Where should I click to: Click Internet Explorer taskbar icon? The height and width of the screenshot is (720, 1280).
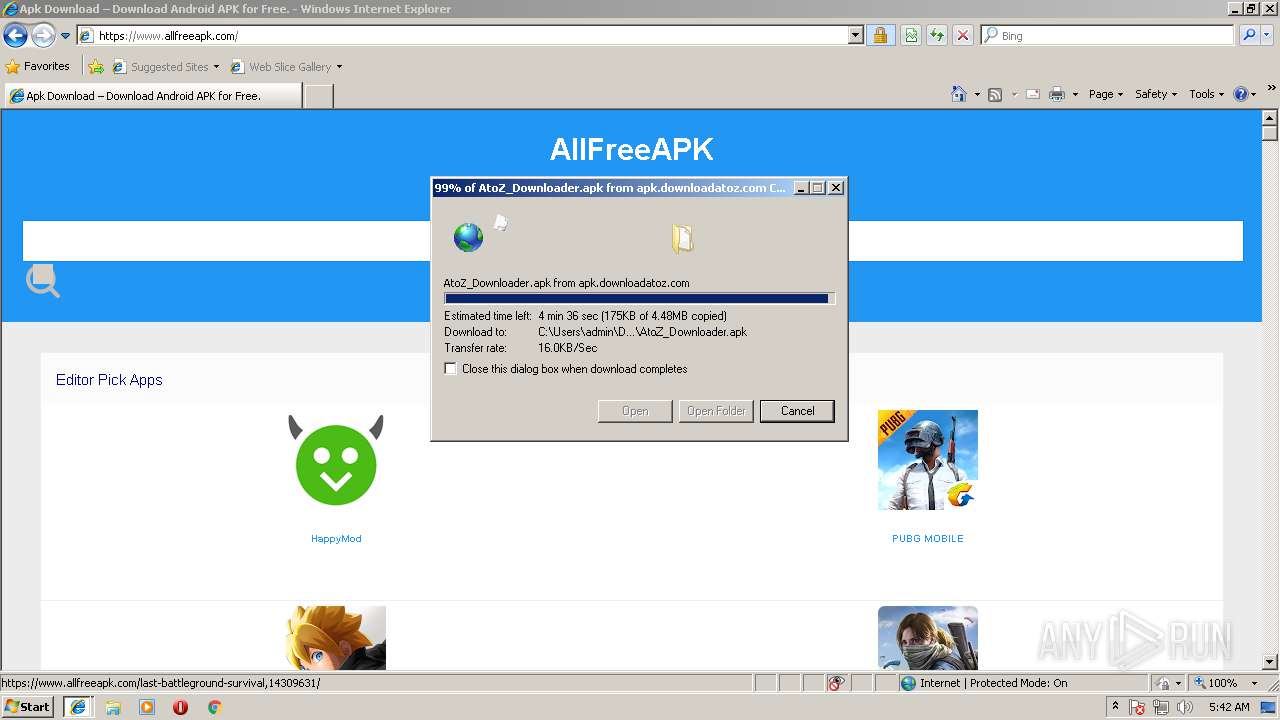click(78, 707)
